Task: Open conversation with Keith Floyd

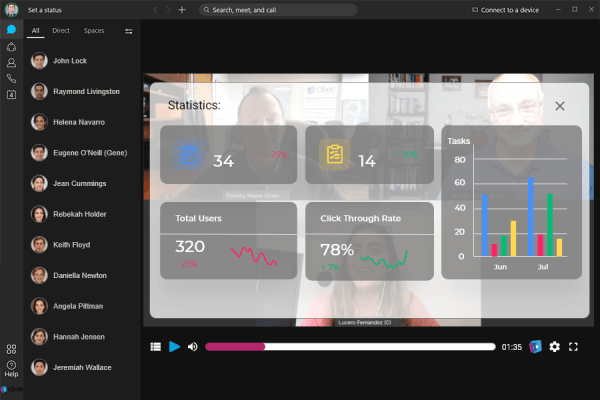Action: 82,245
